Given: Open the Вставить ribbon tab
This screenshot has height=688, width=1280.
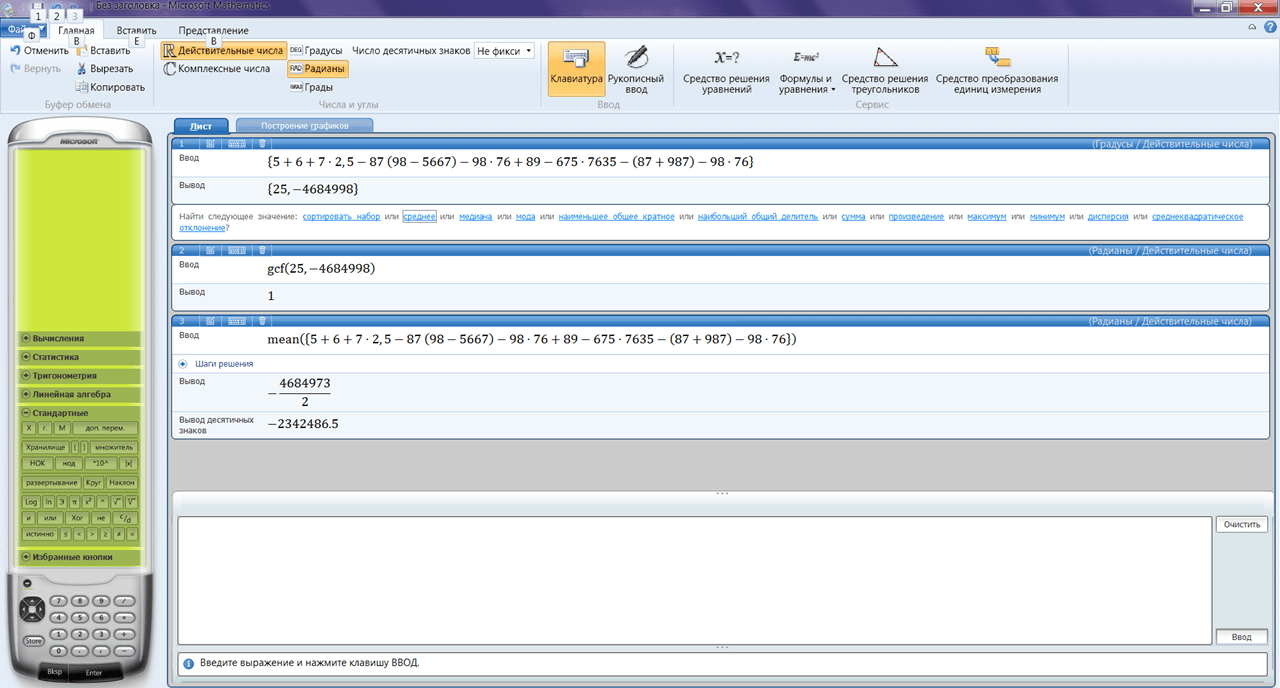Looking at the screenshot, I should [136, 31].
